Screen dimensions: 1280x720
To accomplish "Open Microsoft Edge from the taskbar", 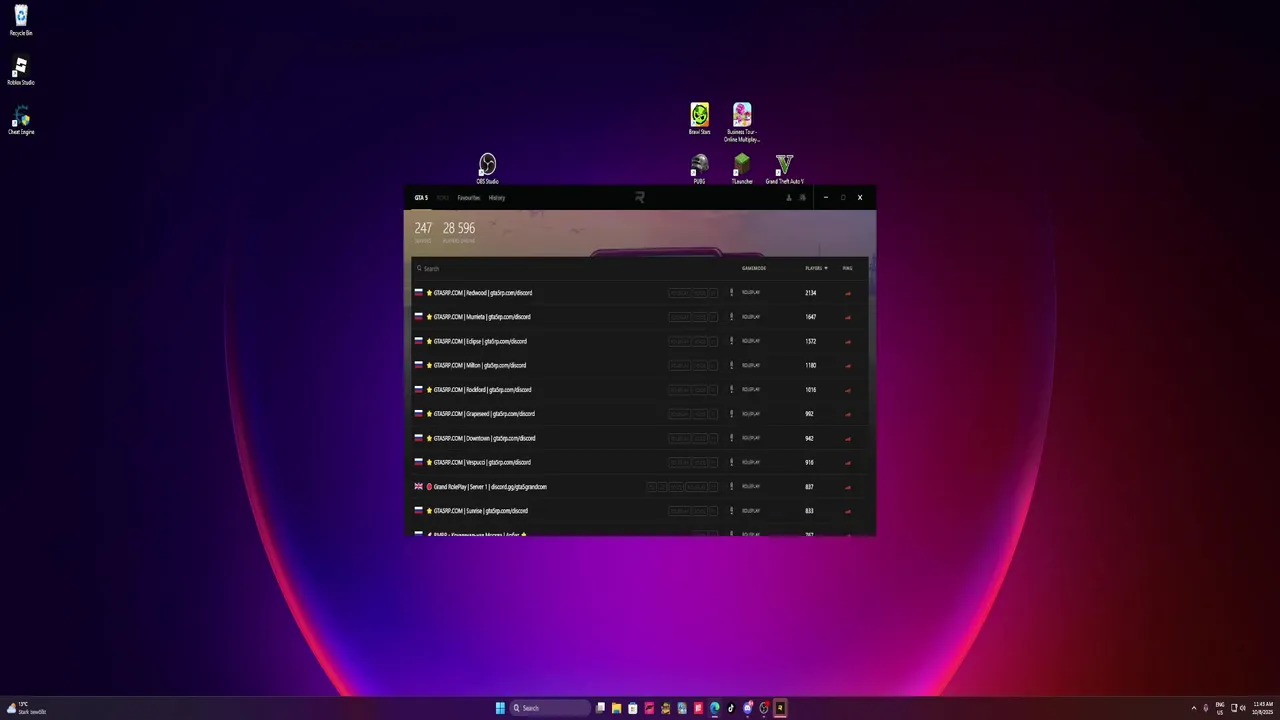I will pyautogui.click(x=714, y=708).
